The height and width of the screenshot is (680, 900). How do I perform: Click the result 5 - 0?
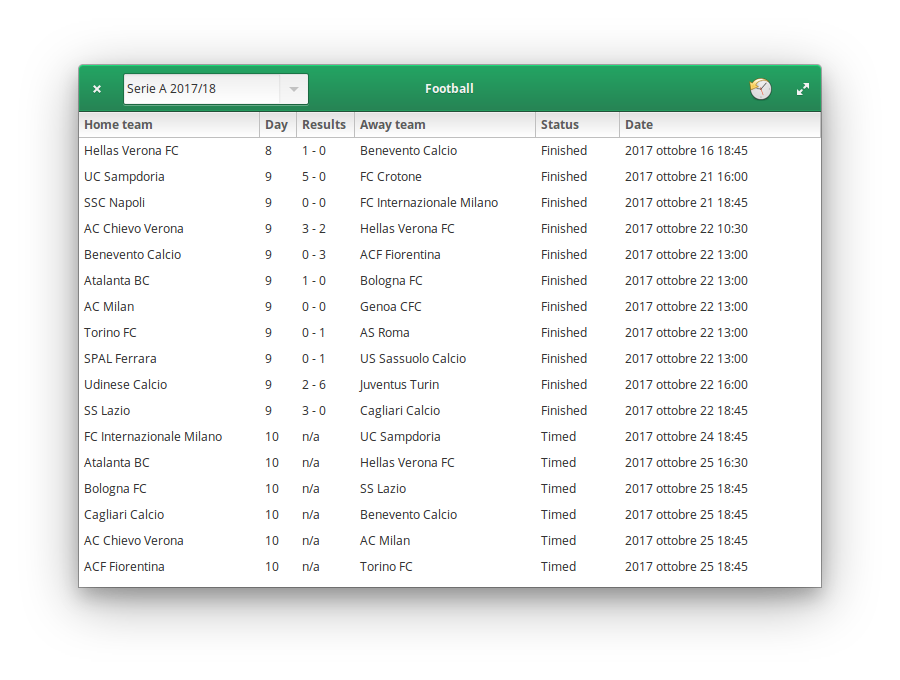tap(314, 177)
